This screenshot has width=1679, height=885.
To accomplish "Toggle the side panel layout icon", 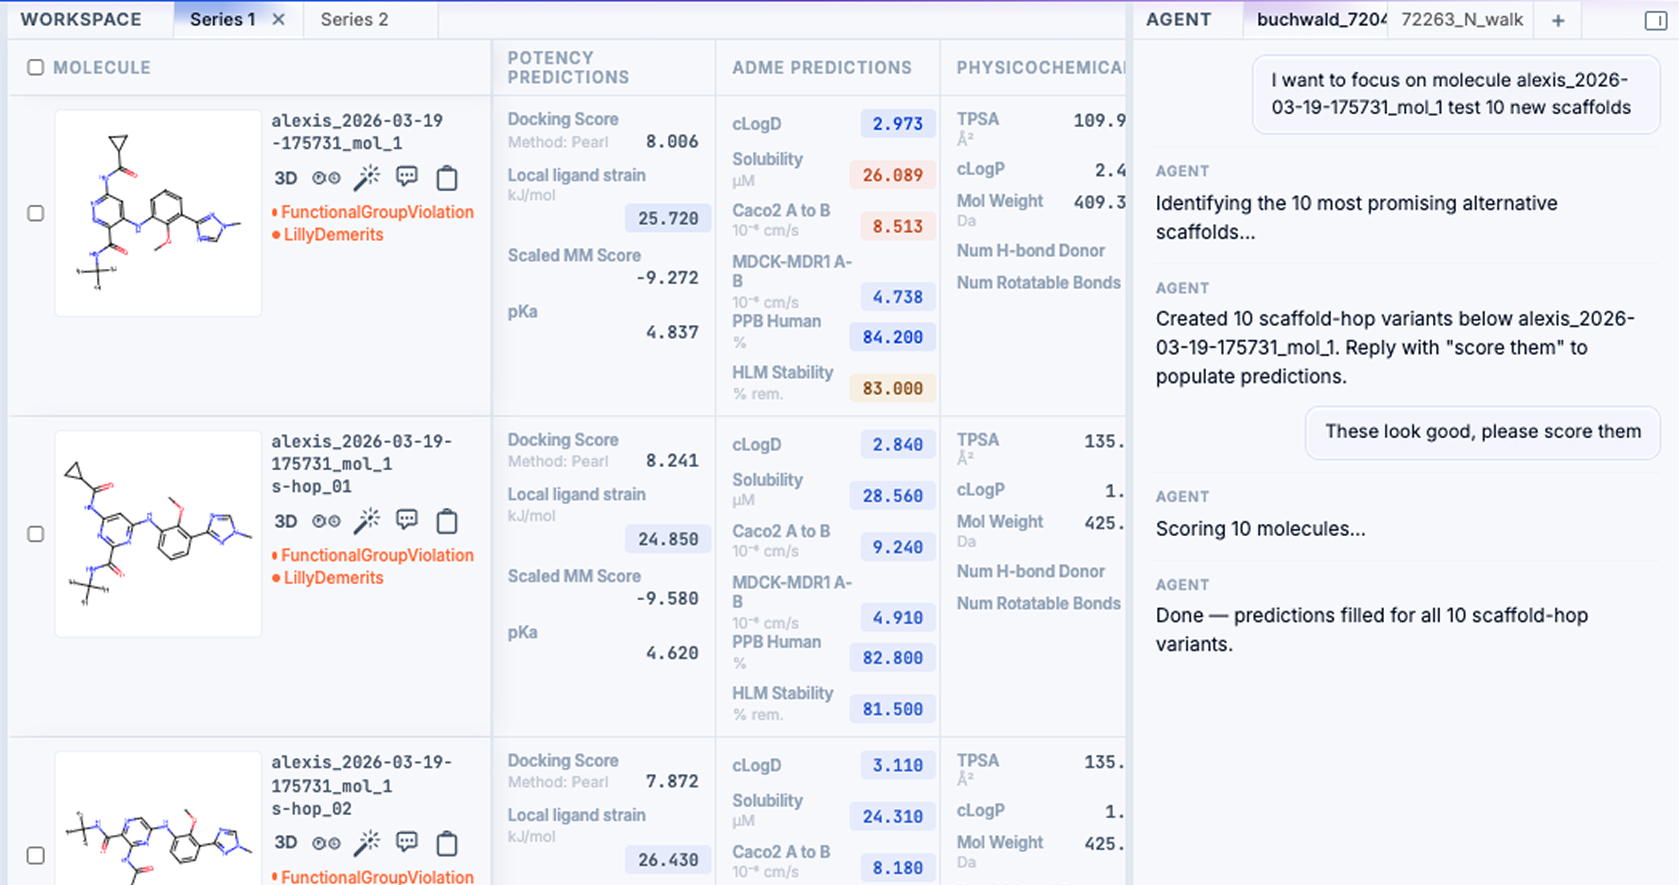I will tap(1655, 20).
